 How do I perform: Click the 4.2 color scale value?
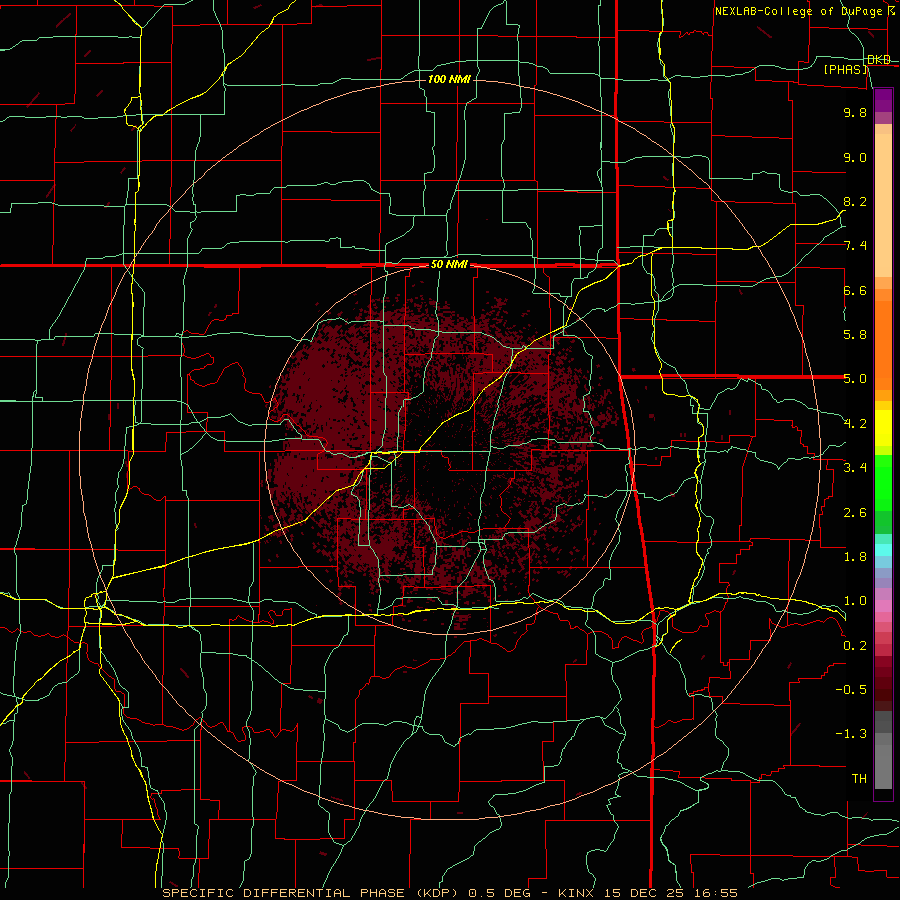click(x=855, y=424)
